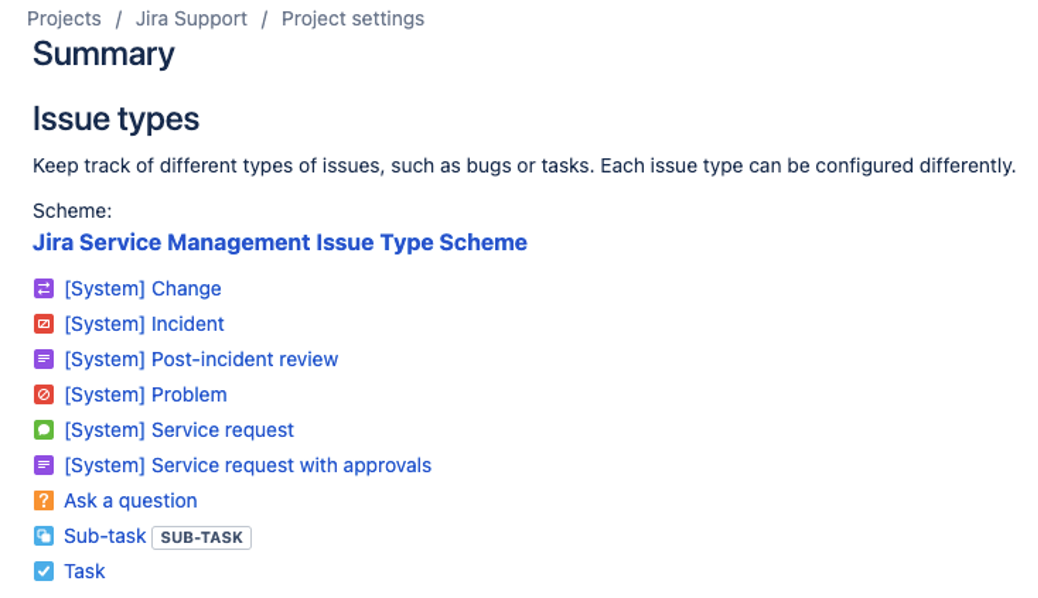1038x598 pixels.
Task: Go to Project settings breadcrumb link
Action: point(352,18)
